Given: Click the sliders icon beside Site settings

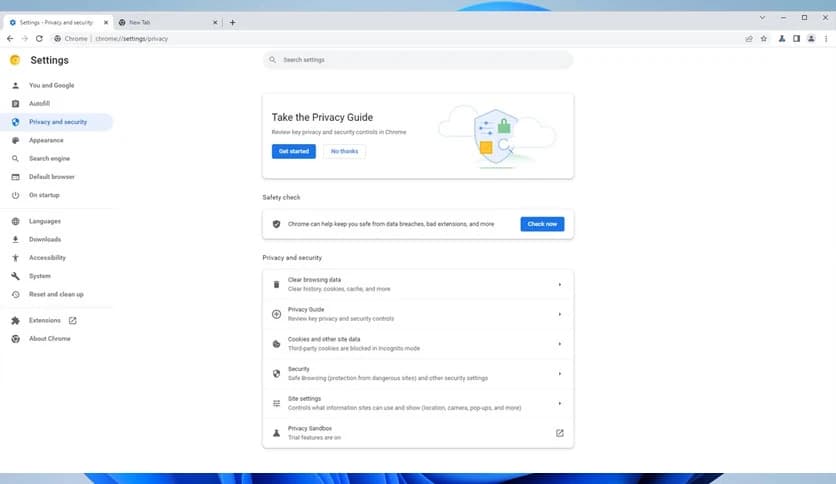Looking at the screenshot, I should [x=276, y=404].
